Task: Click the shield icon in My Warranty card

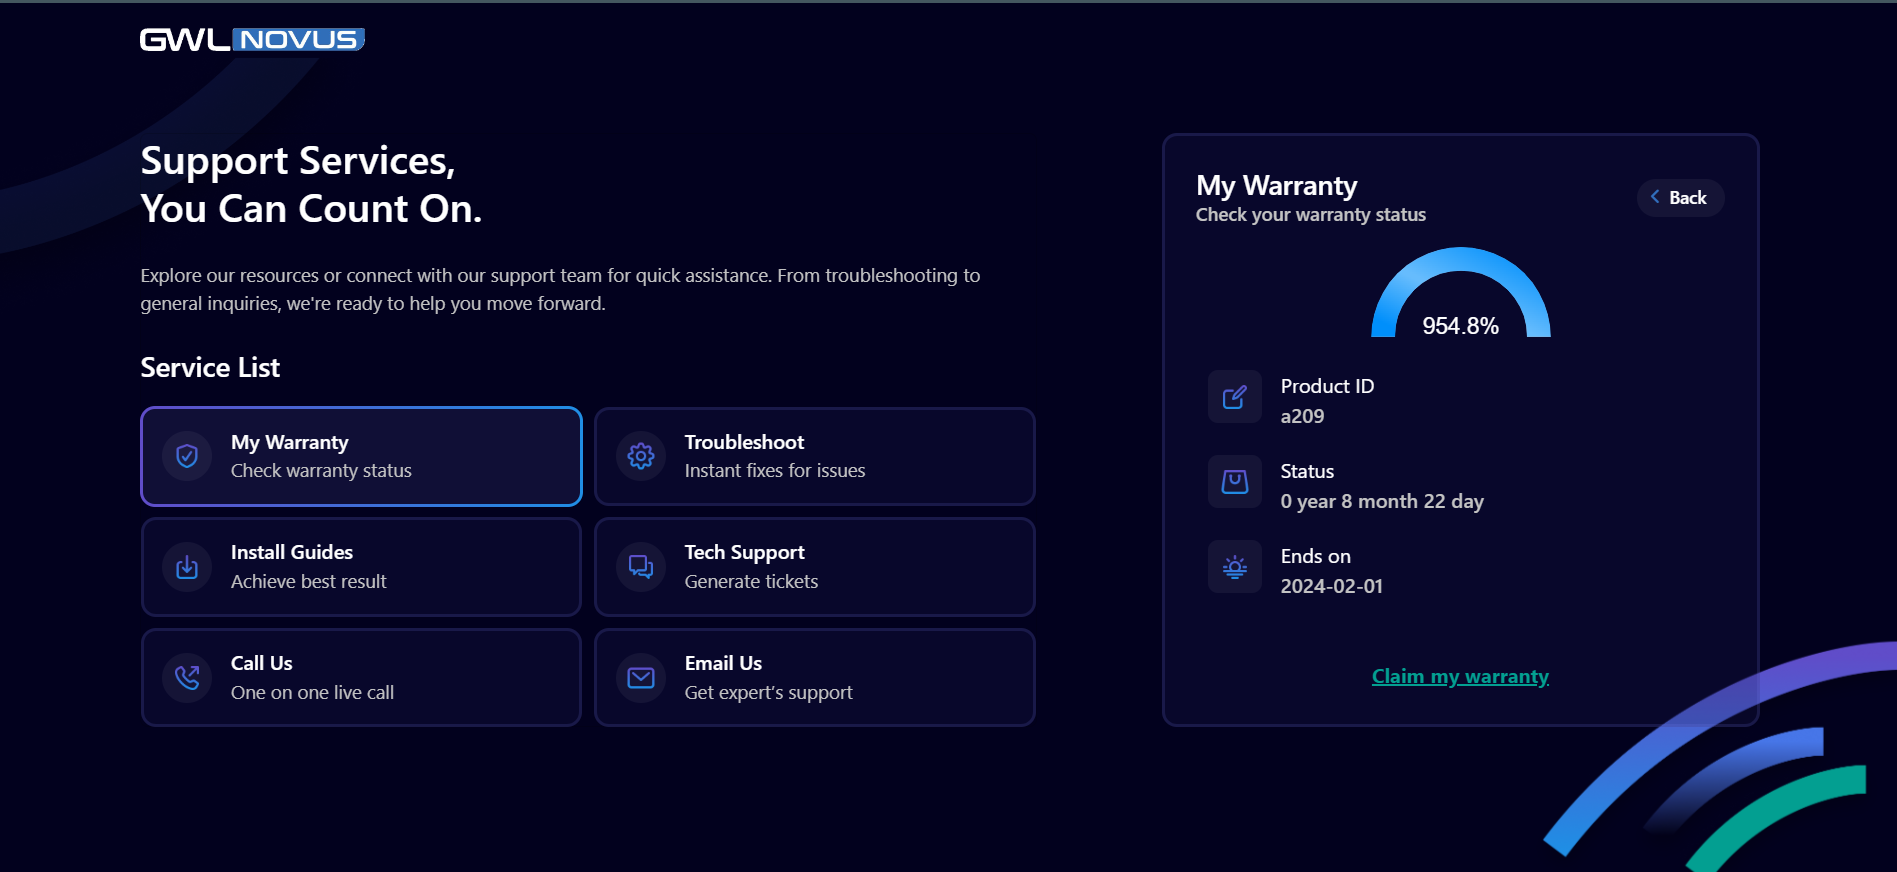Action: coord(187,457)
